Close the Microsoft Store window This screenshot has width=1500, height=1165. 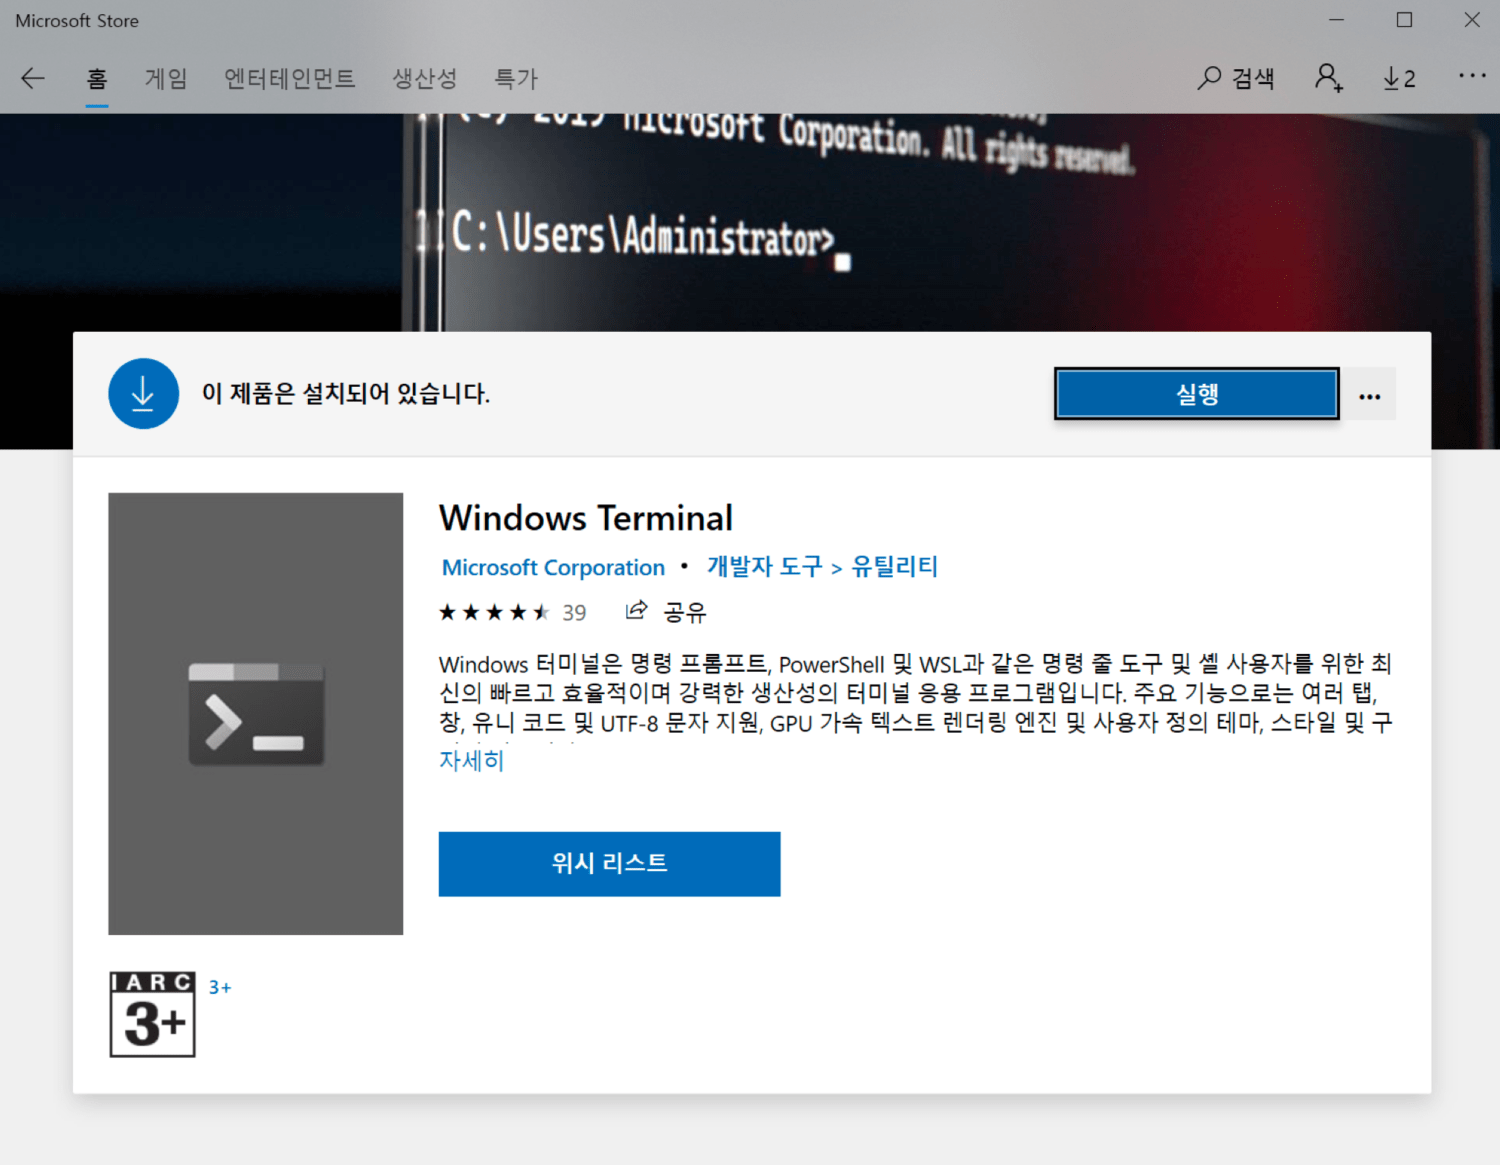[x=1472, y=20]
